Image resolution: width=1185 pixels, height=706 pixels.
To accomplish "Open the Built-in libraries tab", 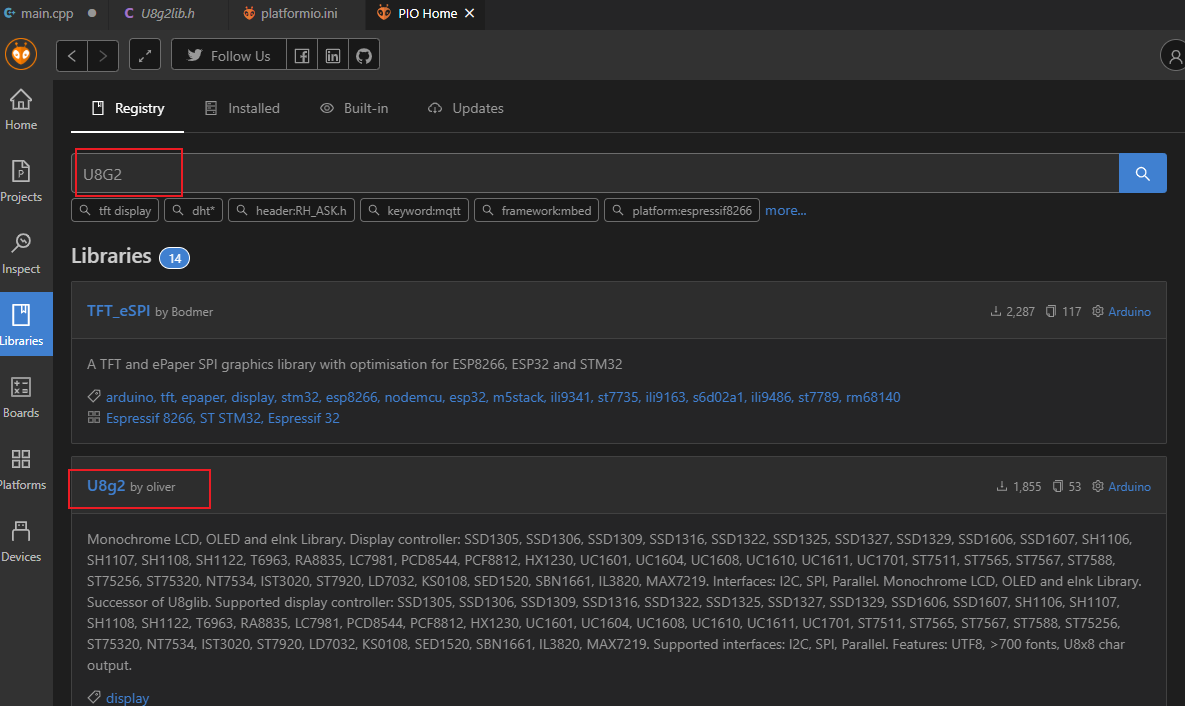I will coord(354,108).
